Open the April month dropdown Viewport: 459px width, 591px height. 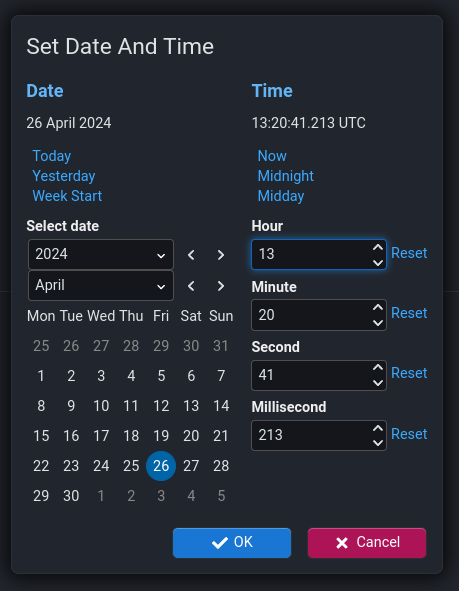[x=101, y=286]
